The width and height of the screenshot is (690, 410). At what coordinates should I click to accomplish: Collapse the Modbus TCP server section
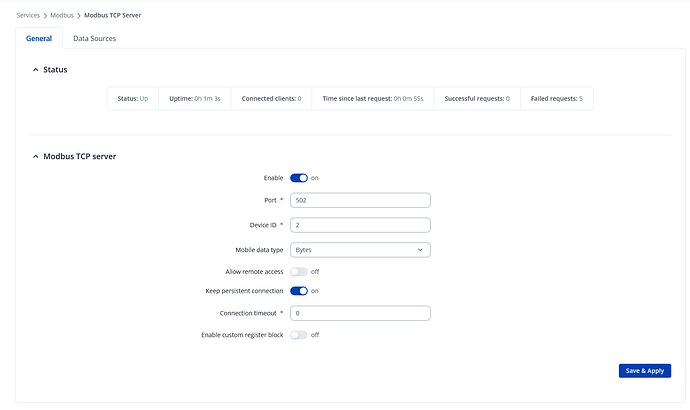click(36, 157)
